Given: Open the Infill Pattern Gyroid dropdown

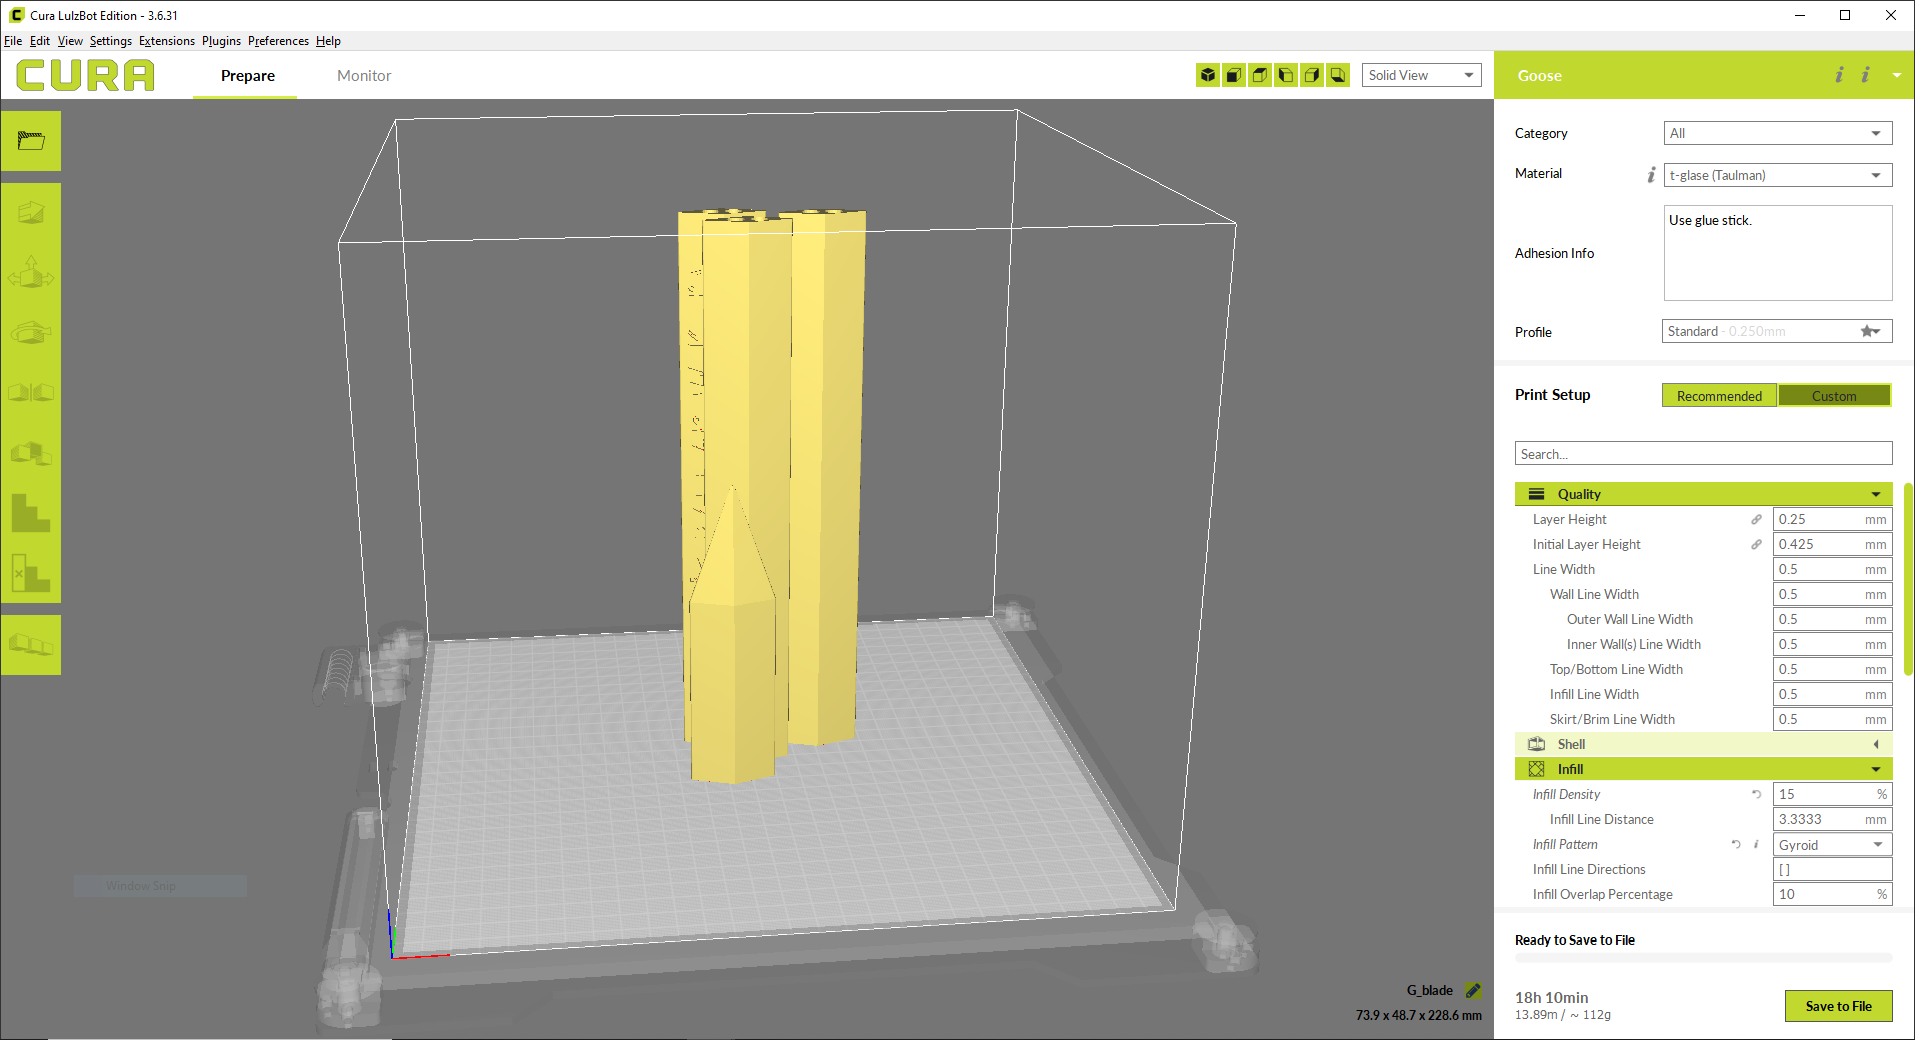Looking at the screenshot, I should [1832, 844].
